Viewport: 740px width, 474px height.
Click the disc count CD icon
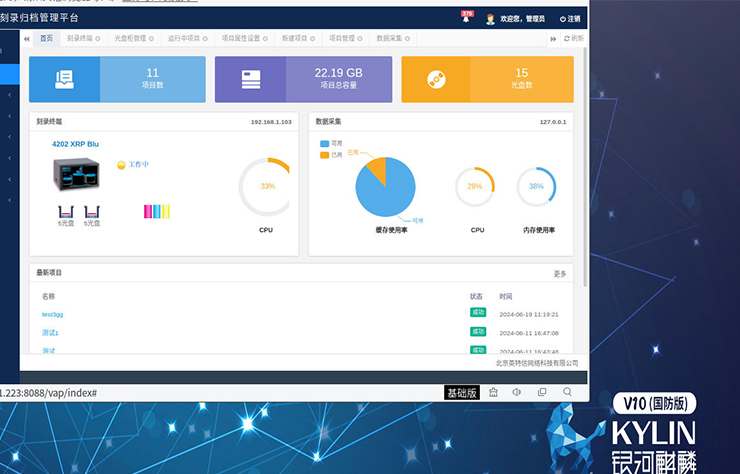coord(436,79)
